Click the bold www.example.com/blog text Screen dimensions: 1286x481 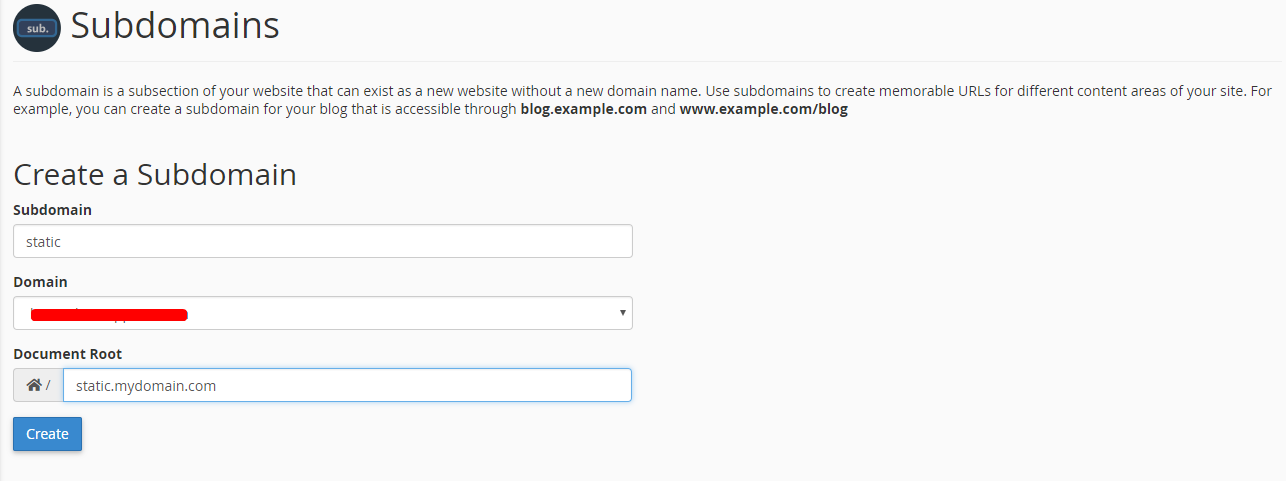pyautogui.click(x=763, y=109)
